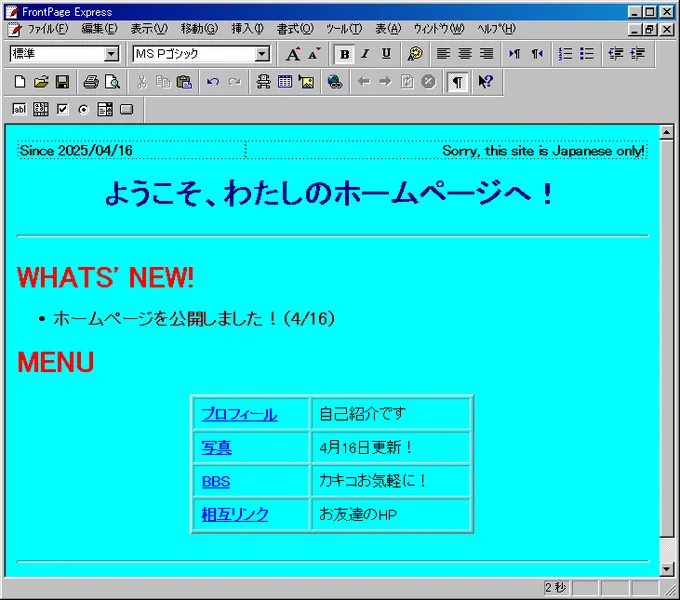The width and height of the screenshot is (680, 600).
Task: Open the text color palette
Action: pos(415,54)
